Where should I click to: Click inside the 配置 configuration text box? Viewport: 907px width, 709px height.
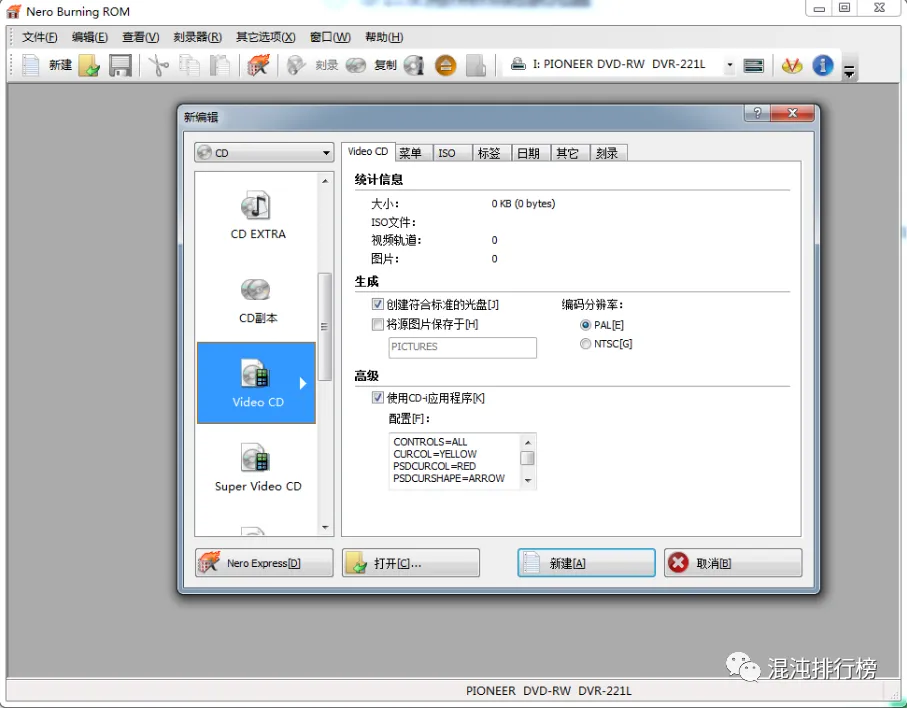455,461
